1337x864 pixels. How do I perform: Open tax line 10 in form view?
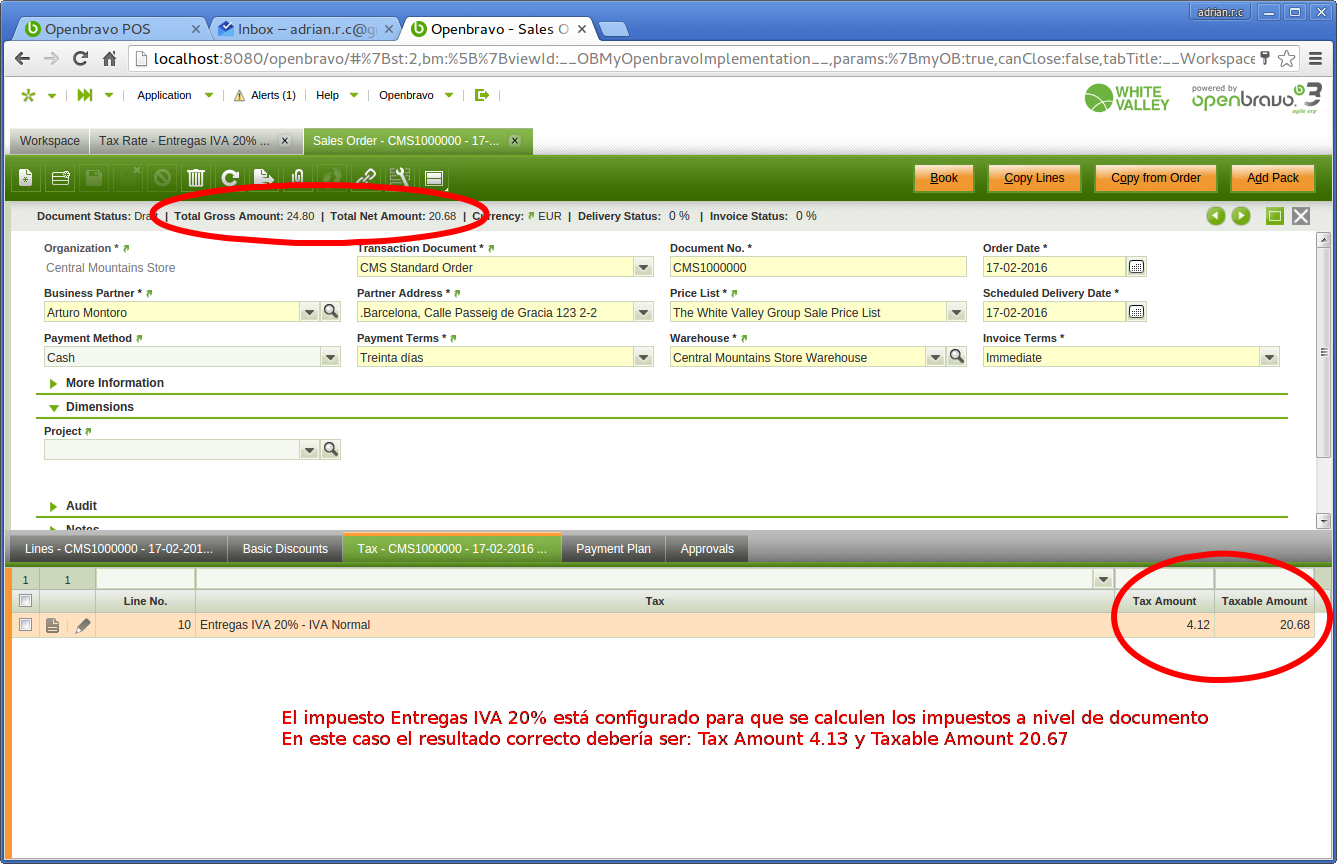coord(53,625)
